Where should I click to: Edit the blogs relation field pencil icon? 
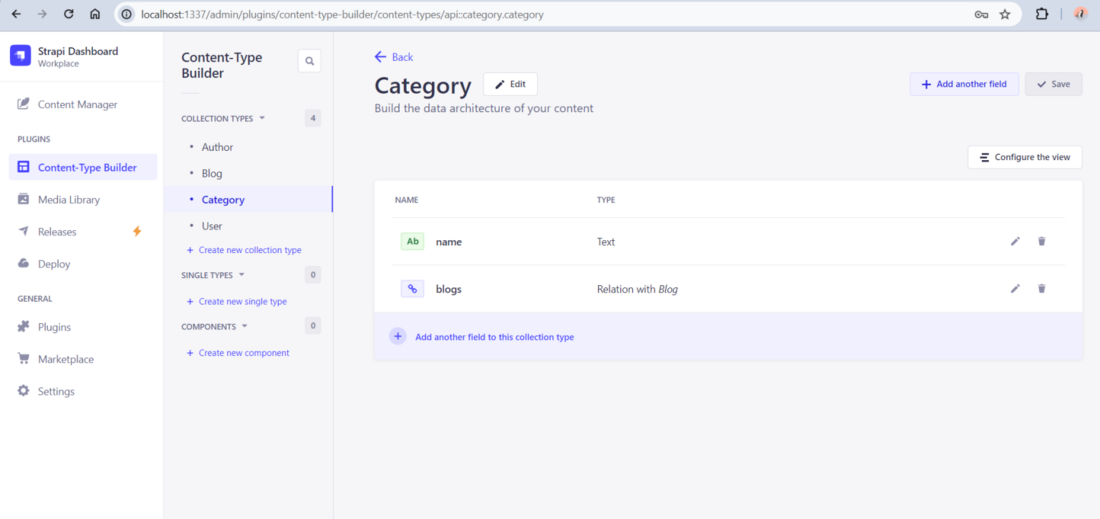1015,289
